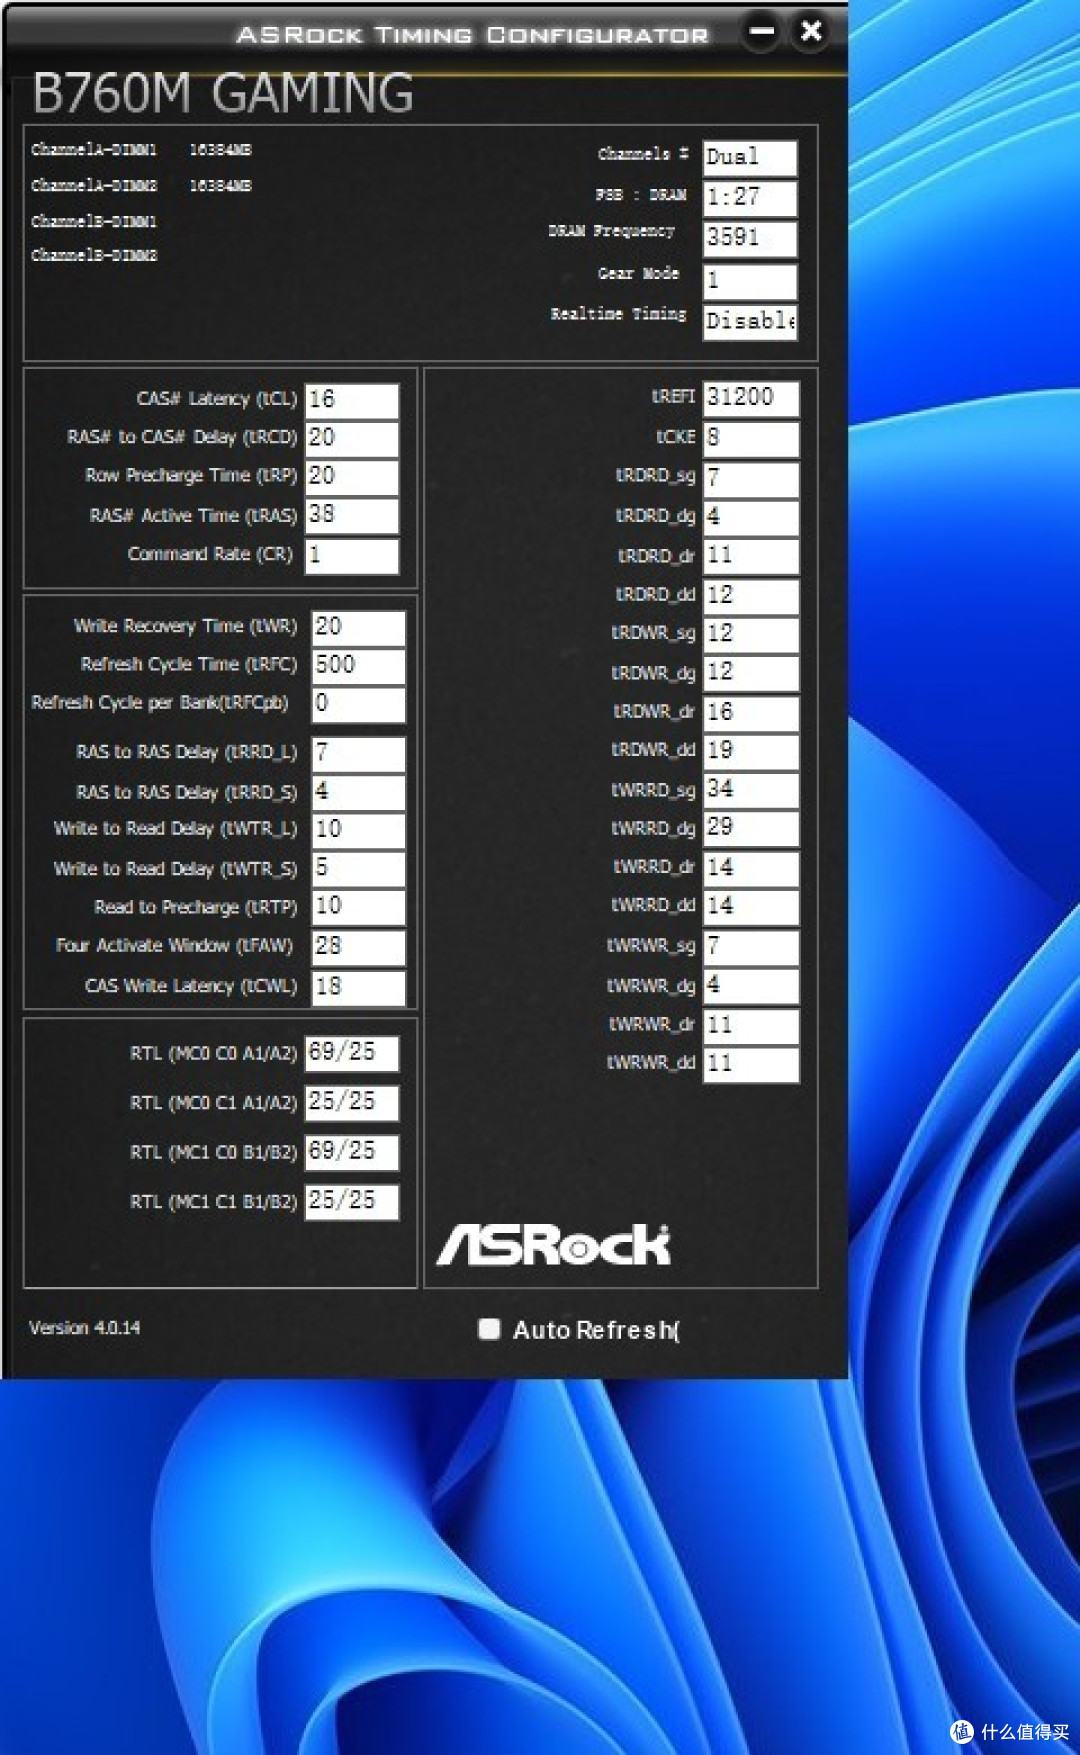Select the tRDWR_dr value field
Viewport: 1080px width, 1755px height.
click(x=751, y=713)
